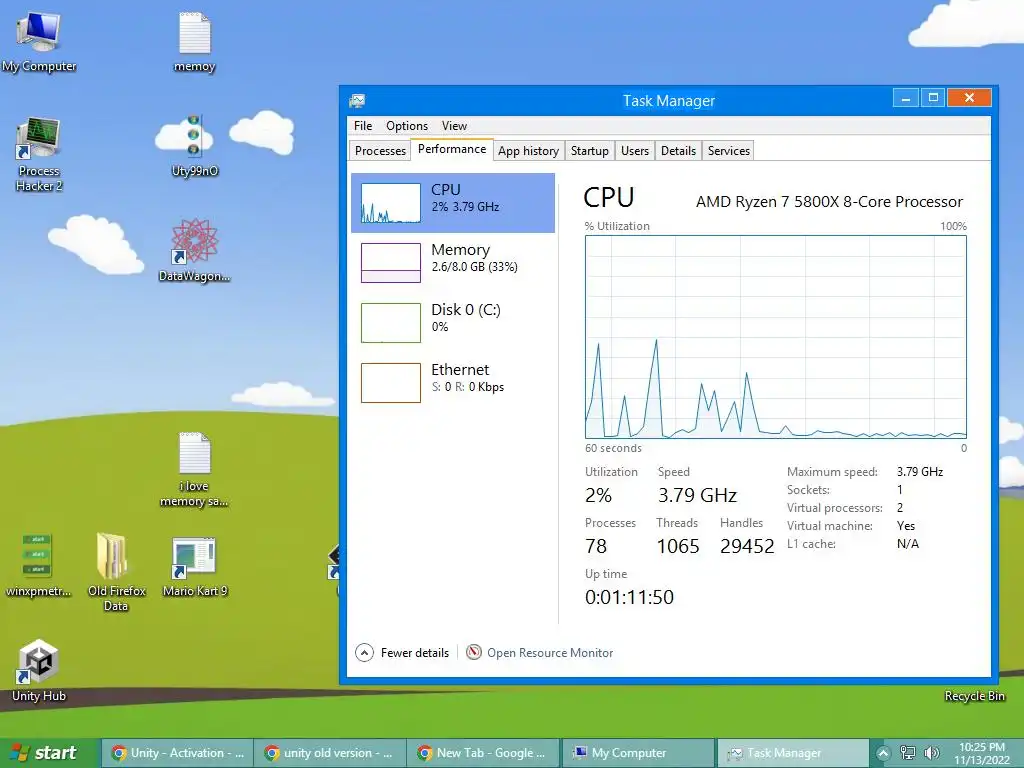Click the Task Manager taskbar button

tap(793, 753)
